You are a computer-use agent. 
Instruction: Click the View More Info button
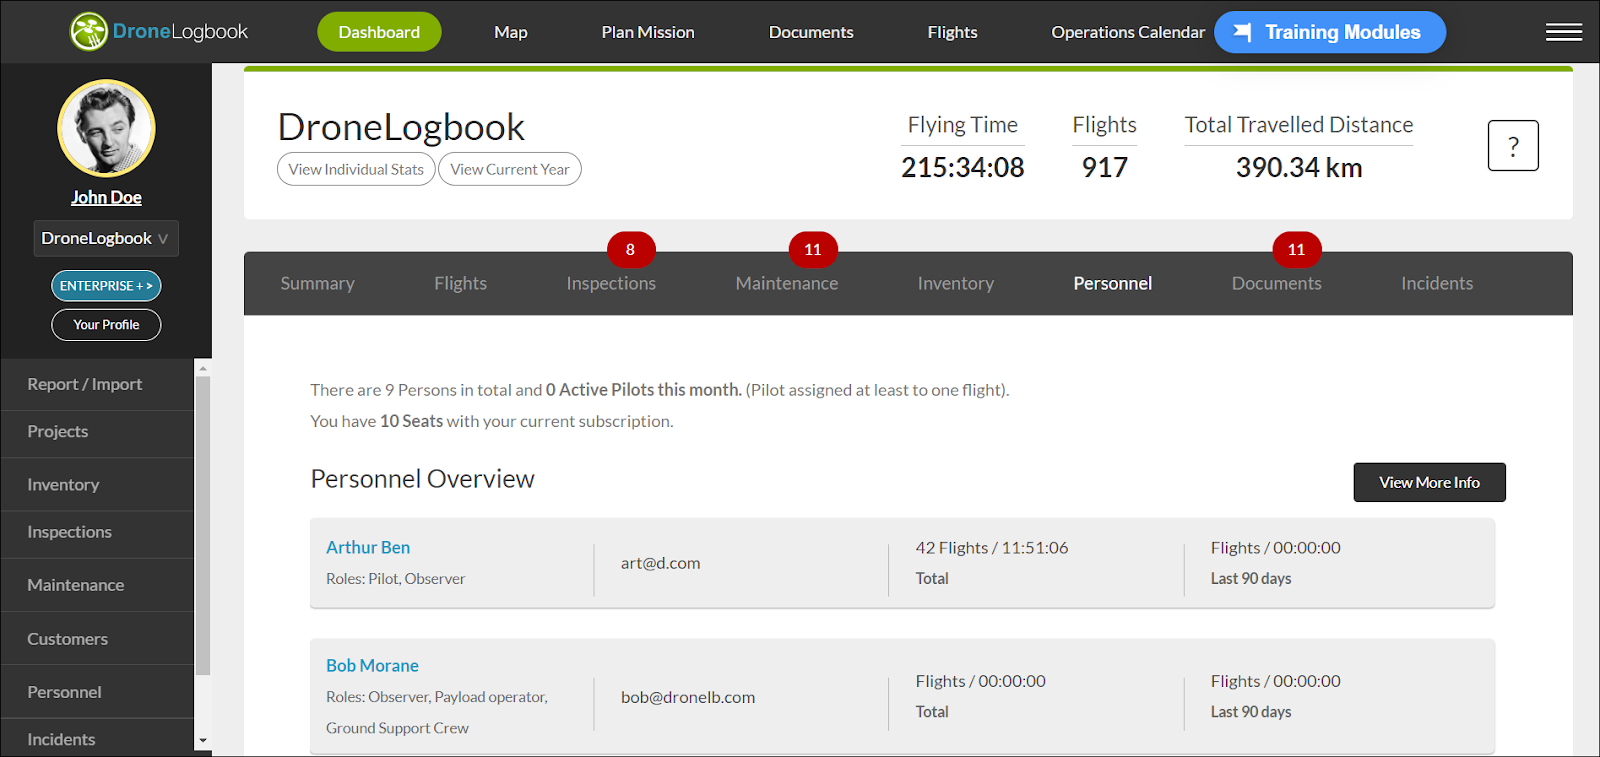coord(1429,482)
